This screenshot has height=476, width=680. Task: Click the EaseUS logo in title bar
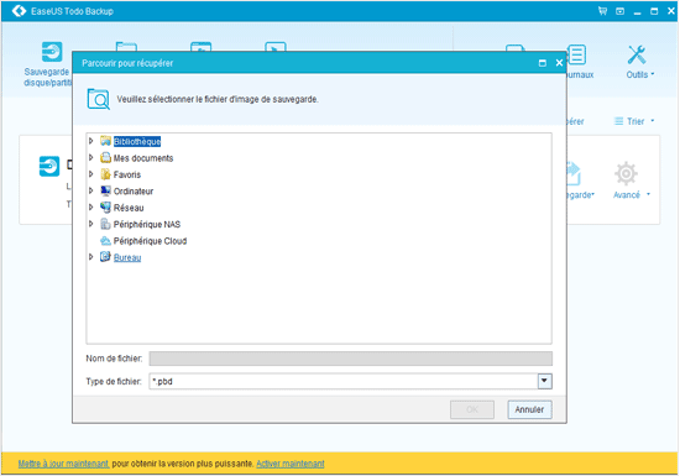click(19, 11)
